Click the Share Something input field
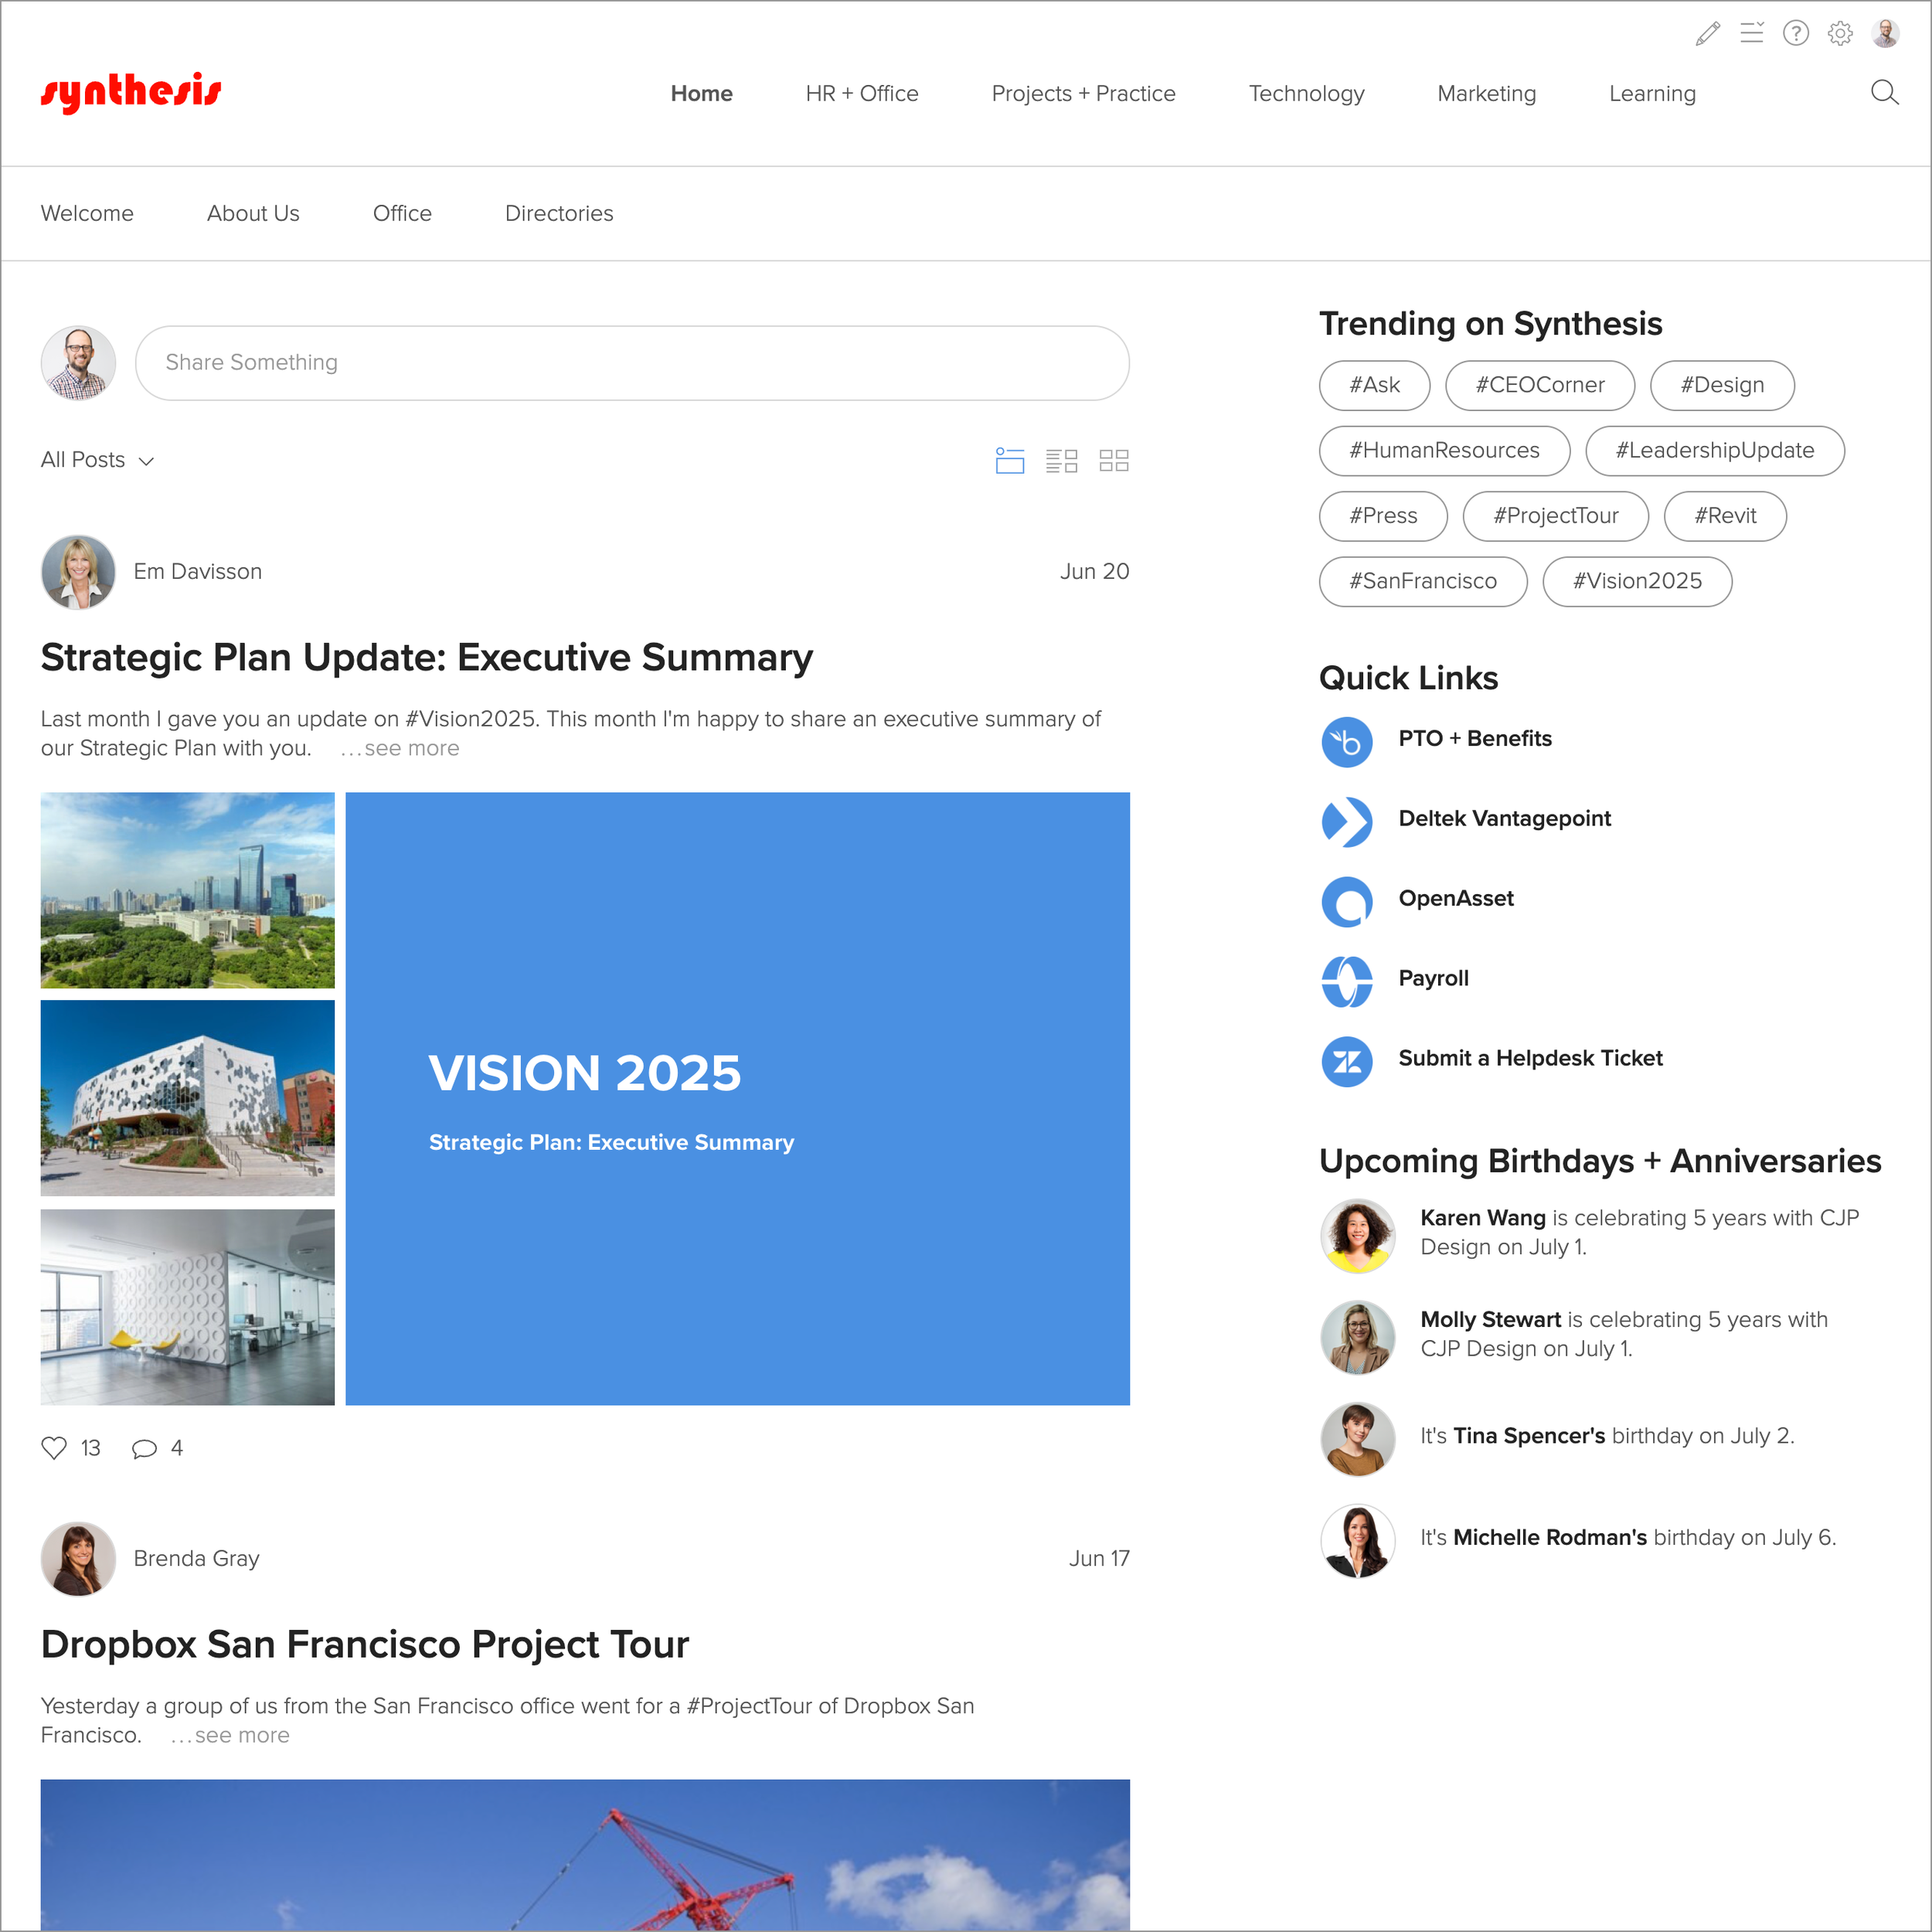 tap(632, 362)
